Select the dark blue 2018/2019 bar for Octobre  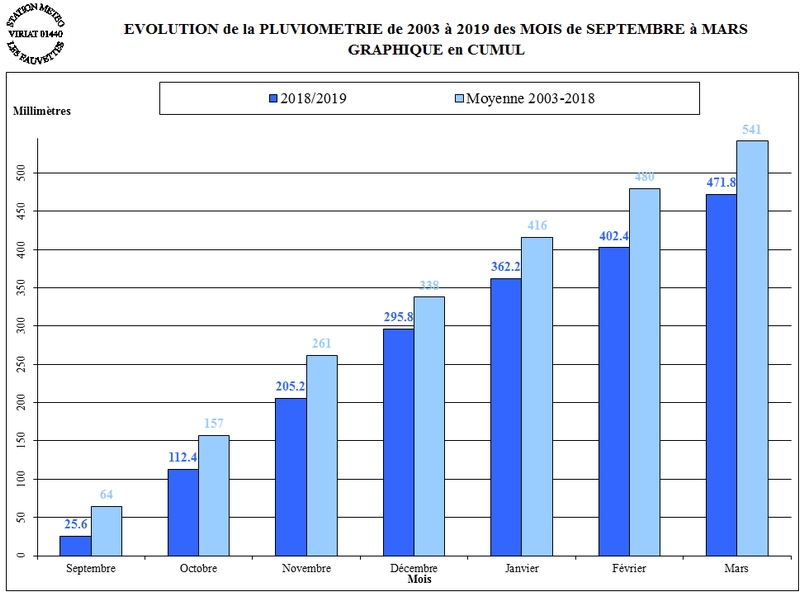point(183,513)
